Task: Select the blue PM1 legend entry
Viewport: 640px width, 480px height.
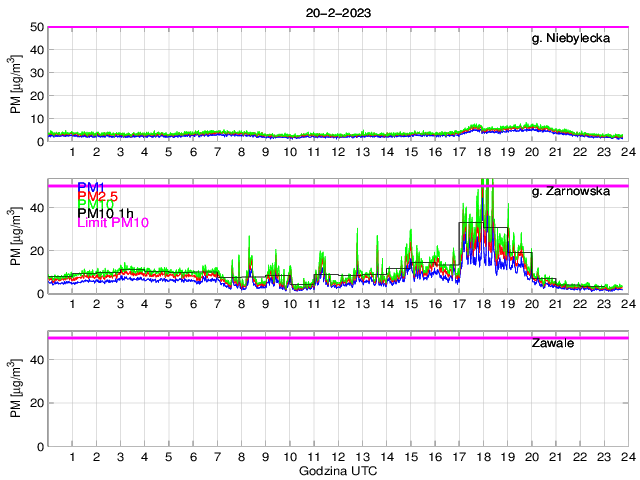Action: point(91,187)
